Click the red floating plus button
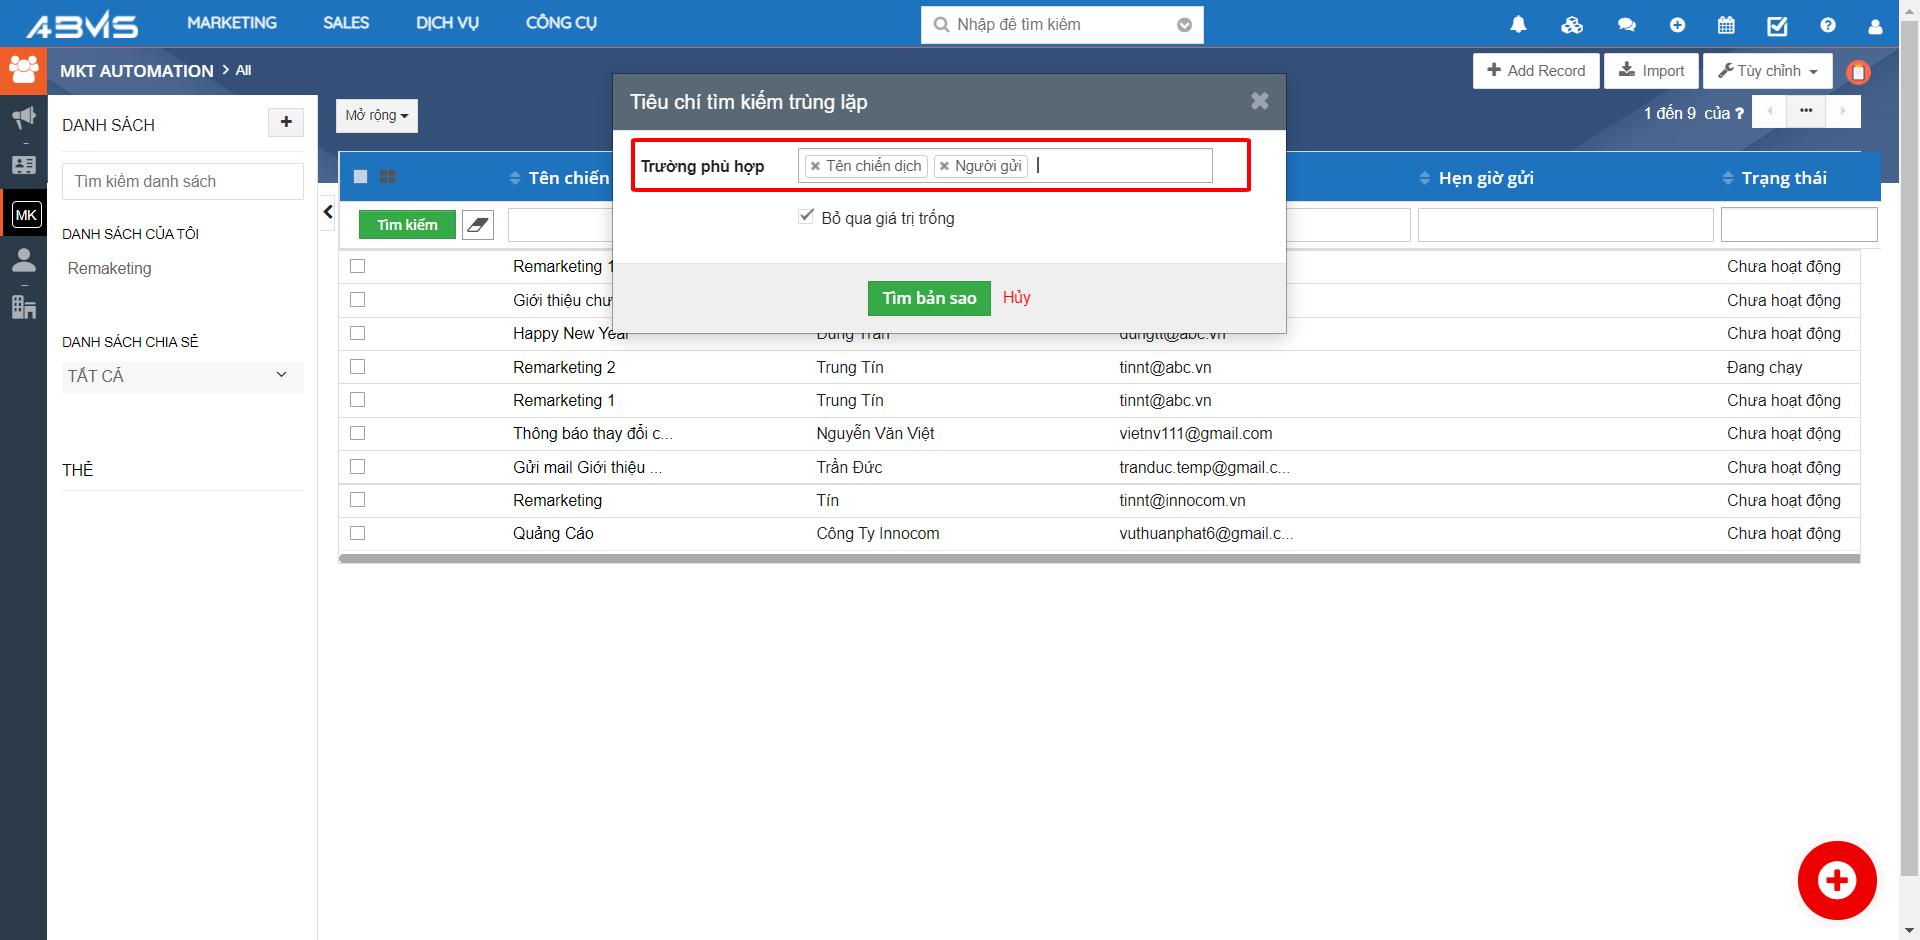The image size is (1920, 940). coord(1836,880)
